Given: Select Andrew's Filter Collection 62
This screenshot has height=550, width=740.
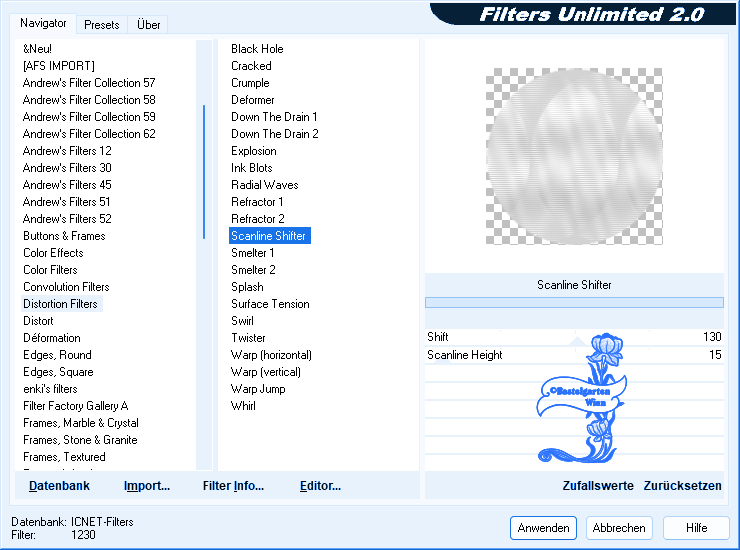Looking at the screenshot, I should pos(89,134).
